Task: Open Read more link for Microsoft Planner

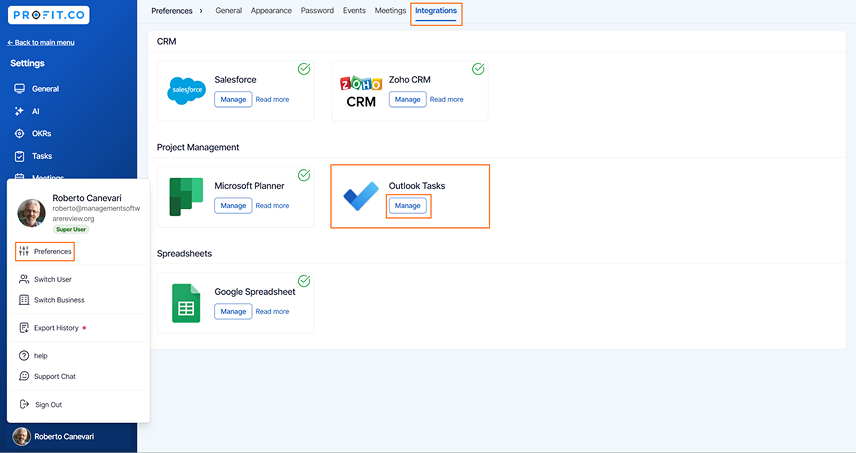Action: (272, 206)
